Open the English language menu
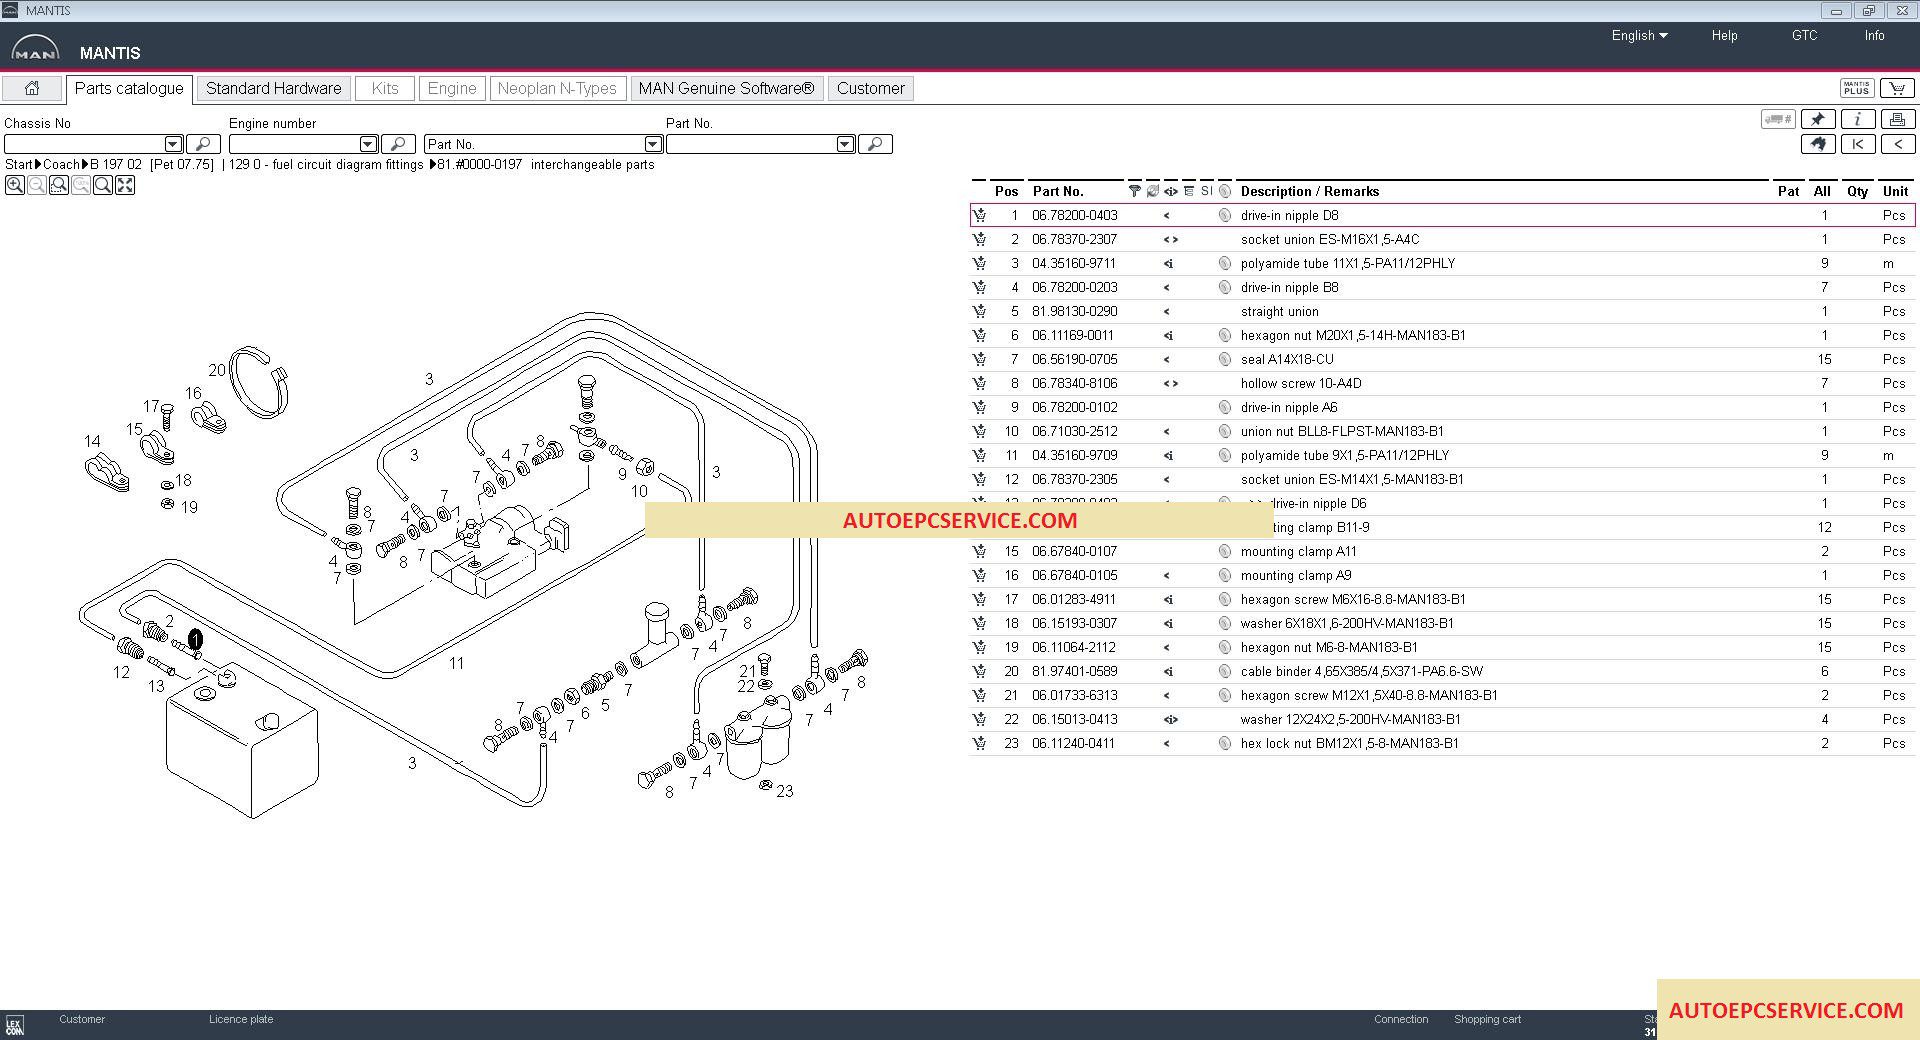1920x1040 pixels. point(1639,36)
